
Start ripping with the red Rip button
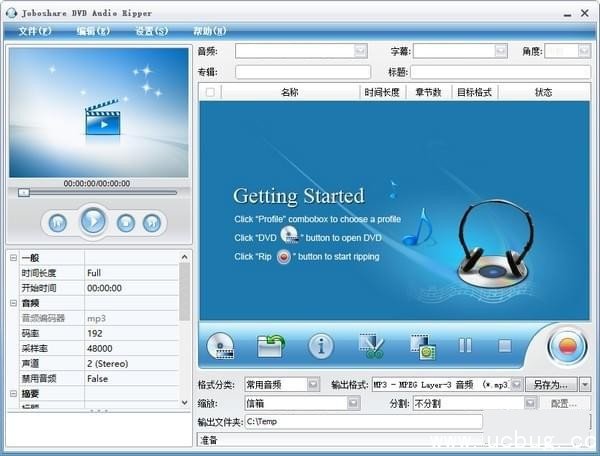coord(567,347)
